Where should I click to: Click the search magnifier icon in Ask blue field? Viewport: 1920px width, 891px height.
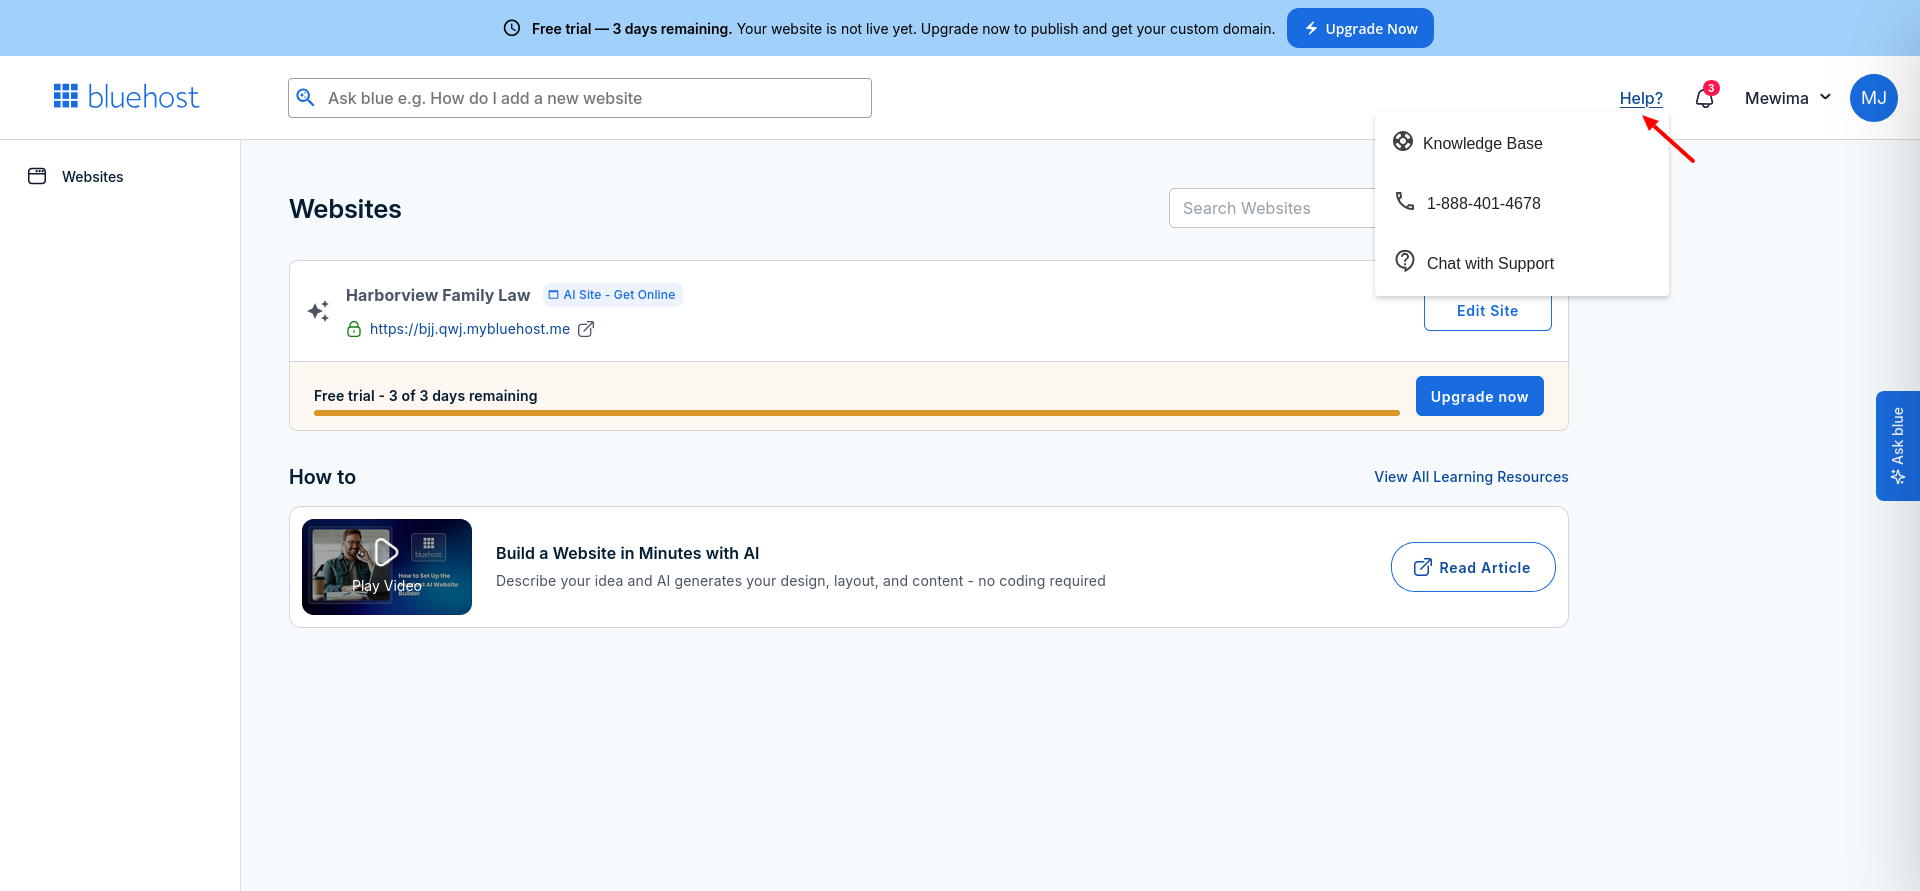[x=306, y=98]
